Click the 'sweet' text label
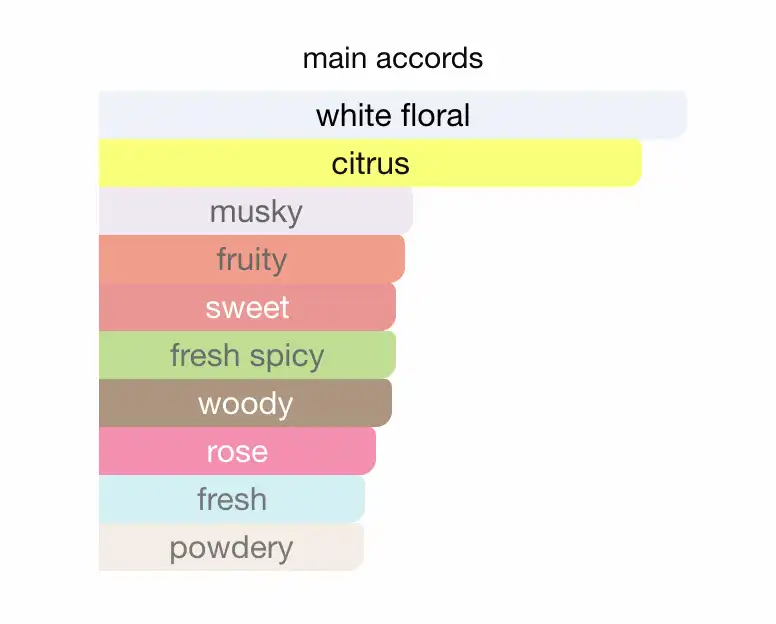The height and width of the screenshot is (624, 776). (x=247, y=307)
